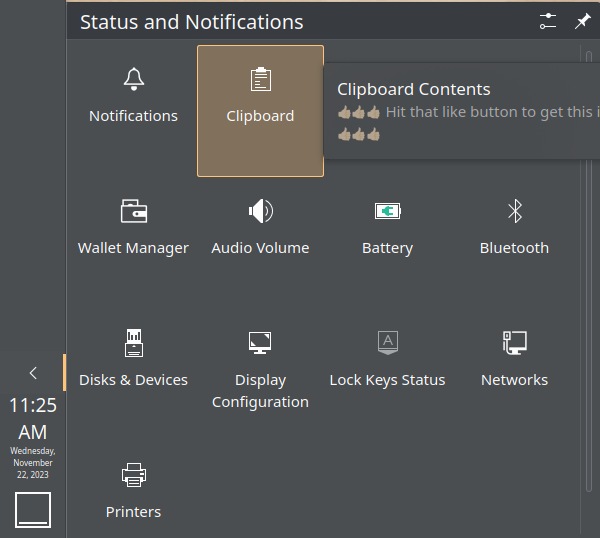
Task: Open the Wallet Manager icon
Action: pos(134,211)
